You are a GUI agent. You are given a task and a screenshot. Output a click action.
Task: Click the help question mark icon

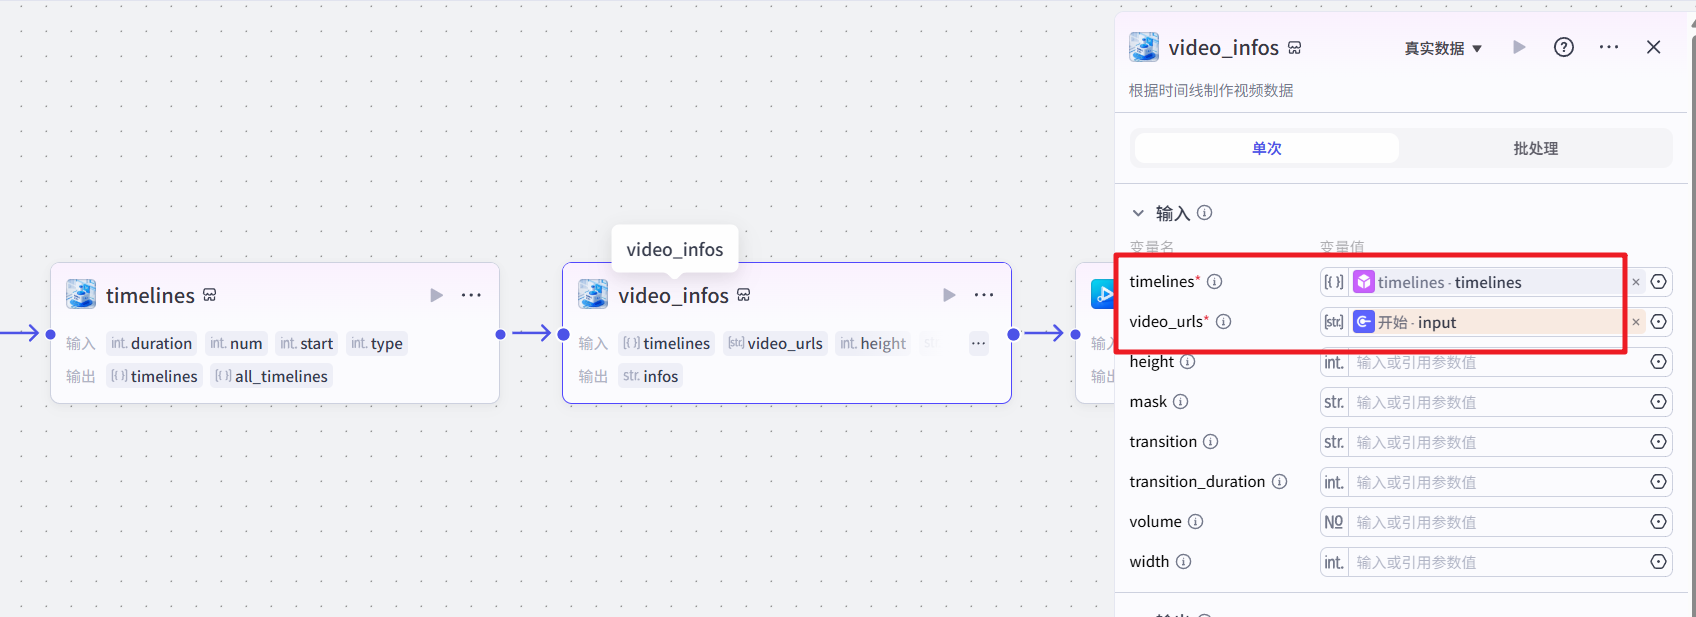click(x=1563, y=47)
